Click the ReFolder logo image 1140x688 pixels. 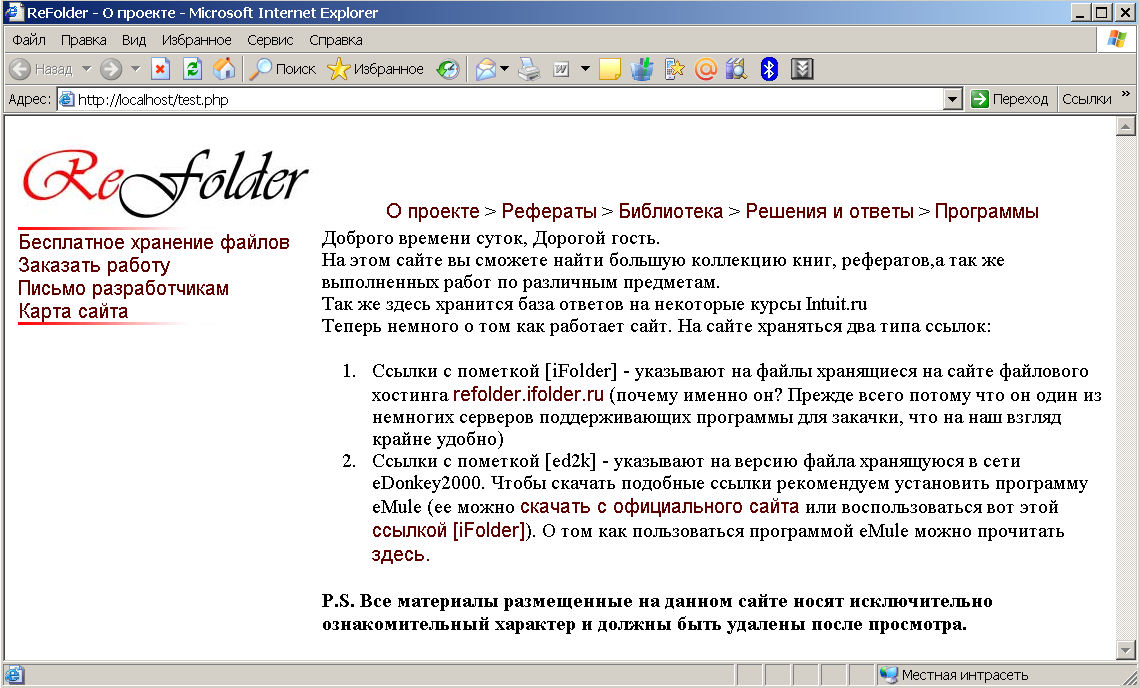click(165, 183)
